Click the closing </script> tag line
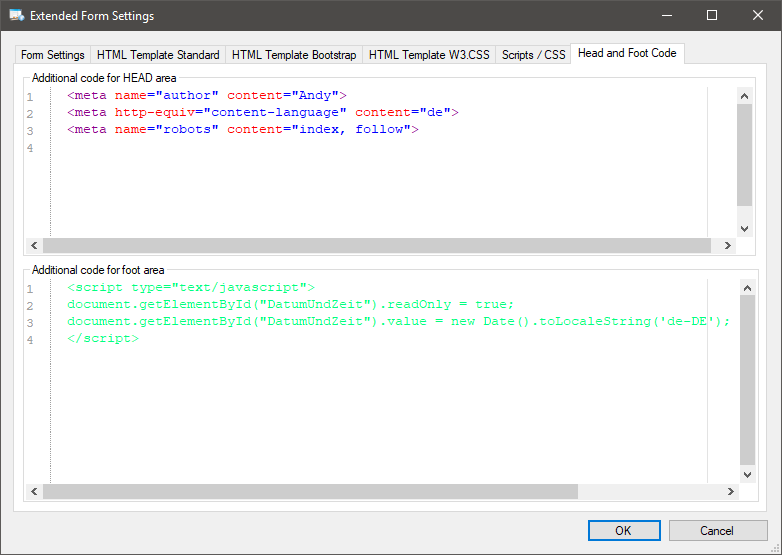Viewport: 782px width, 555px height. (x=103, y=338)
